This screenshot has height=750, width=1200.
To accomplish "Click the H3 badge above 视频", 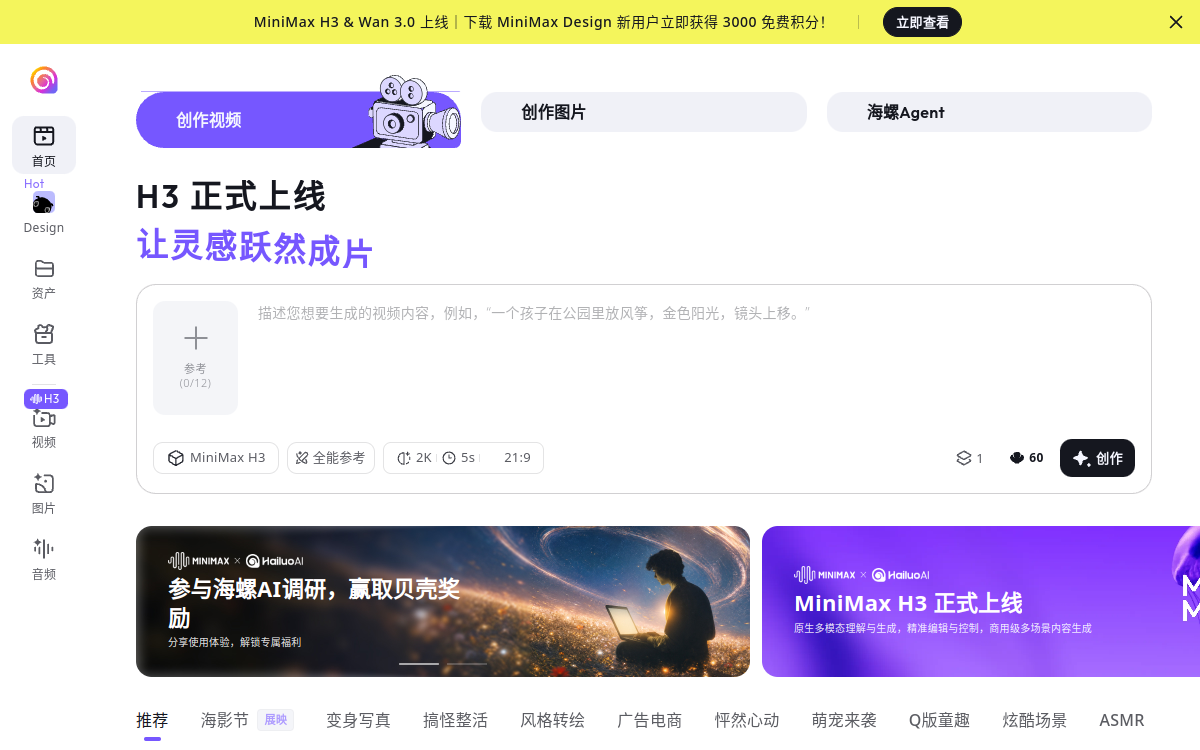I will coord(46,399).
